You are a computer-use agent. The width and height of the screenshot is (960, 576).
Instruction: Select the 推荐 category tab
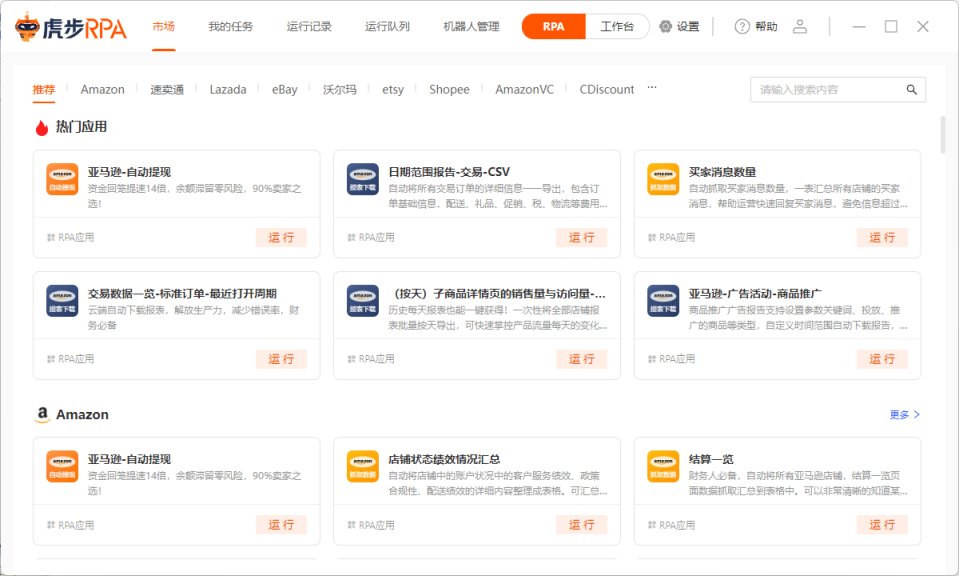43,89
